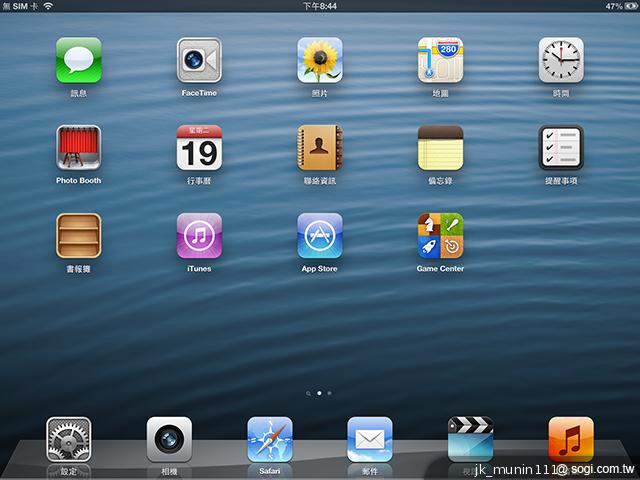Open the Videos clapperboard app in dock

tap(470, 440)
